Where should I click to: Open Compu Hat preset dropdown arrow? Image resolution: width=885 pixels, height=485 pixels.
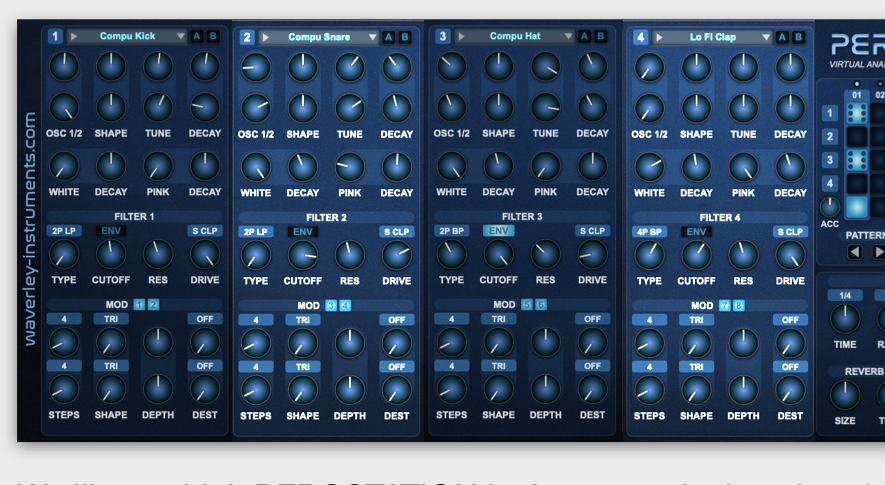pos(568,36)
